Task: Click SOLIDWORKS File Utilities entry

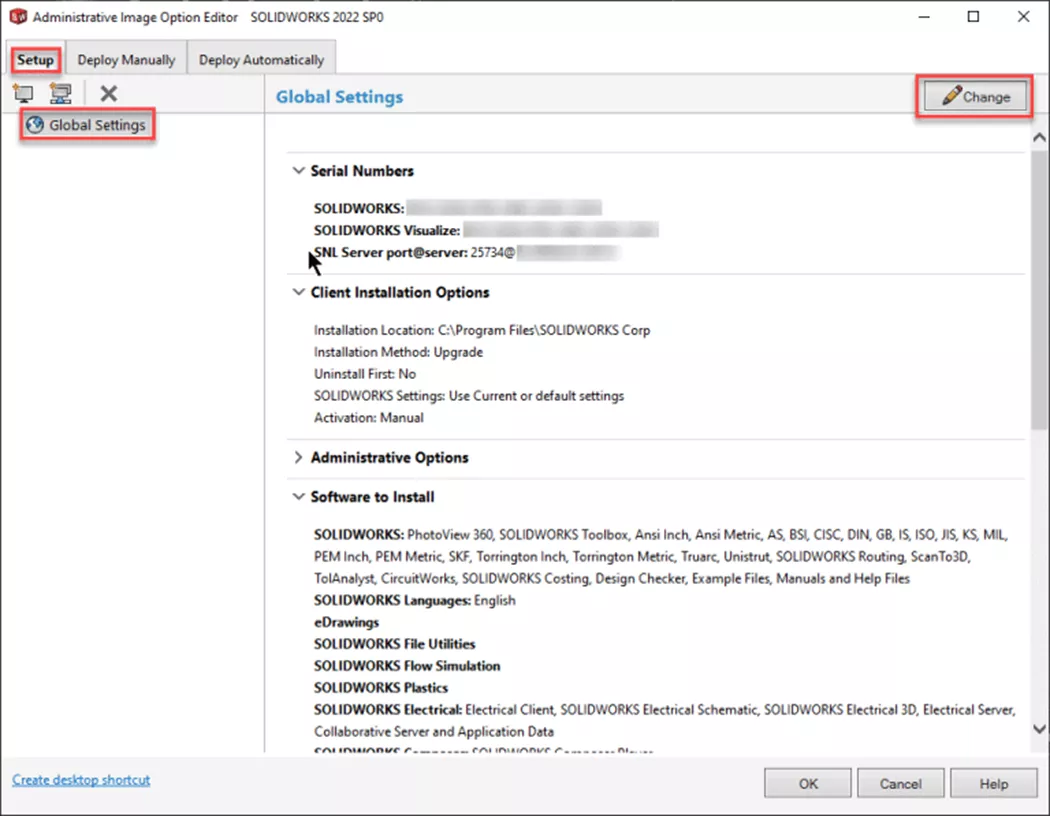Action: click(x=394, y=644)
